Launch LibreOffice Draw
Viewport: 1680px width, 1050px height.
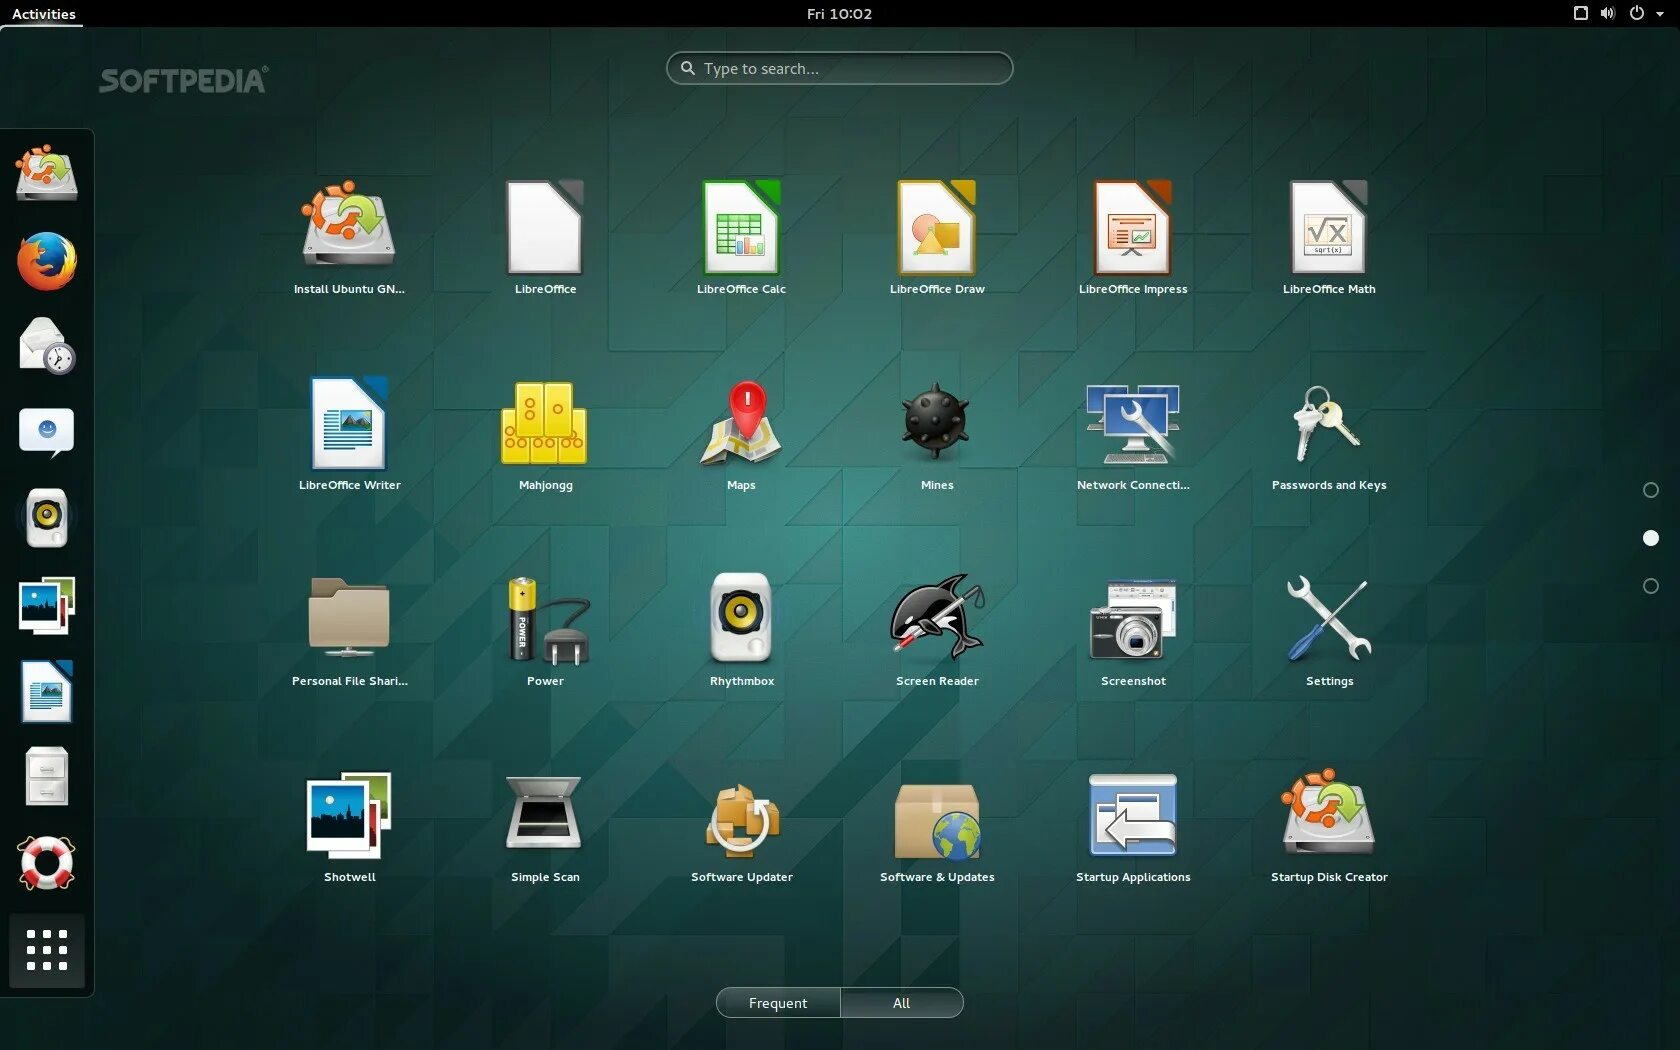[x=937, y=237]
